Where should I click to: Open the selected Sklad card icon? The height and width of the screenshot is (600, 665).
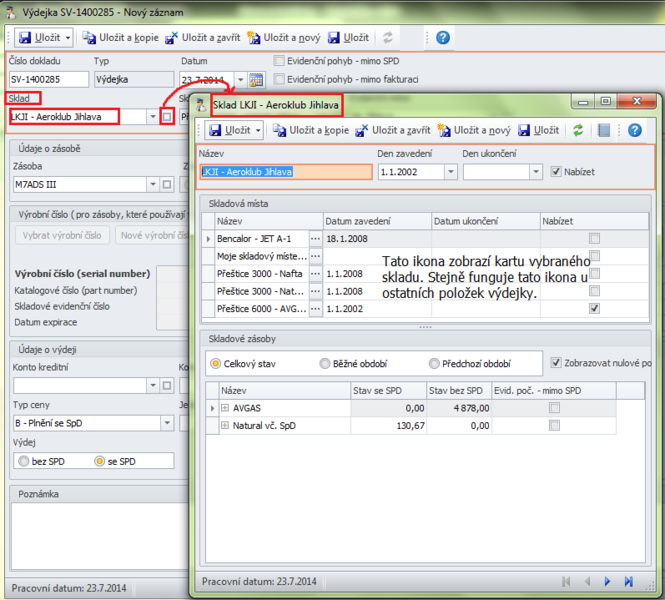167,117
